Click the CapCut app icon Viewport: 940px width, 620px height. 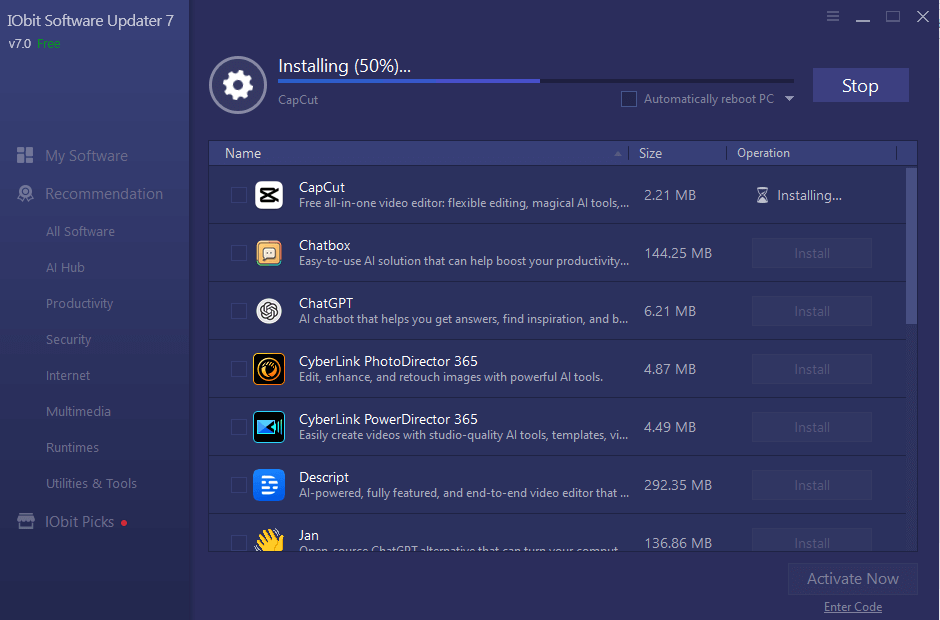click(268, 195)
